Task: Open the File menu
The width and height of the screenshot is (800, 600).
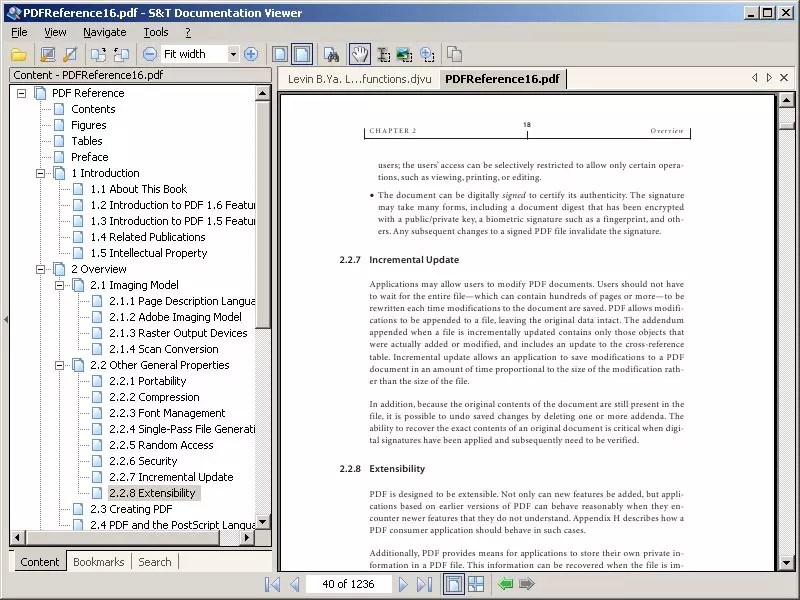Action: click(x=19, y=32)
